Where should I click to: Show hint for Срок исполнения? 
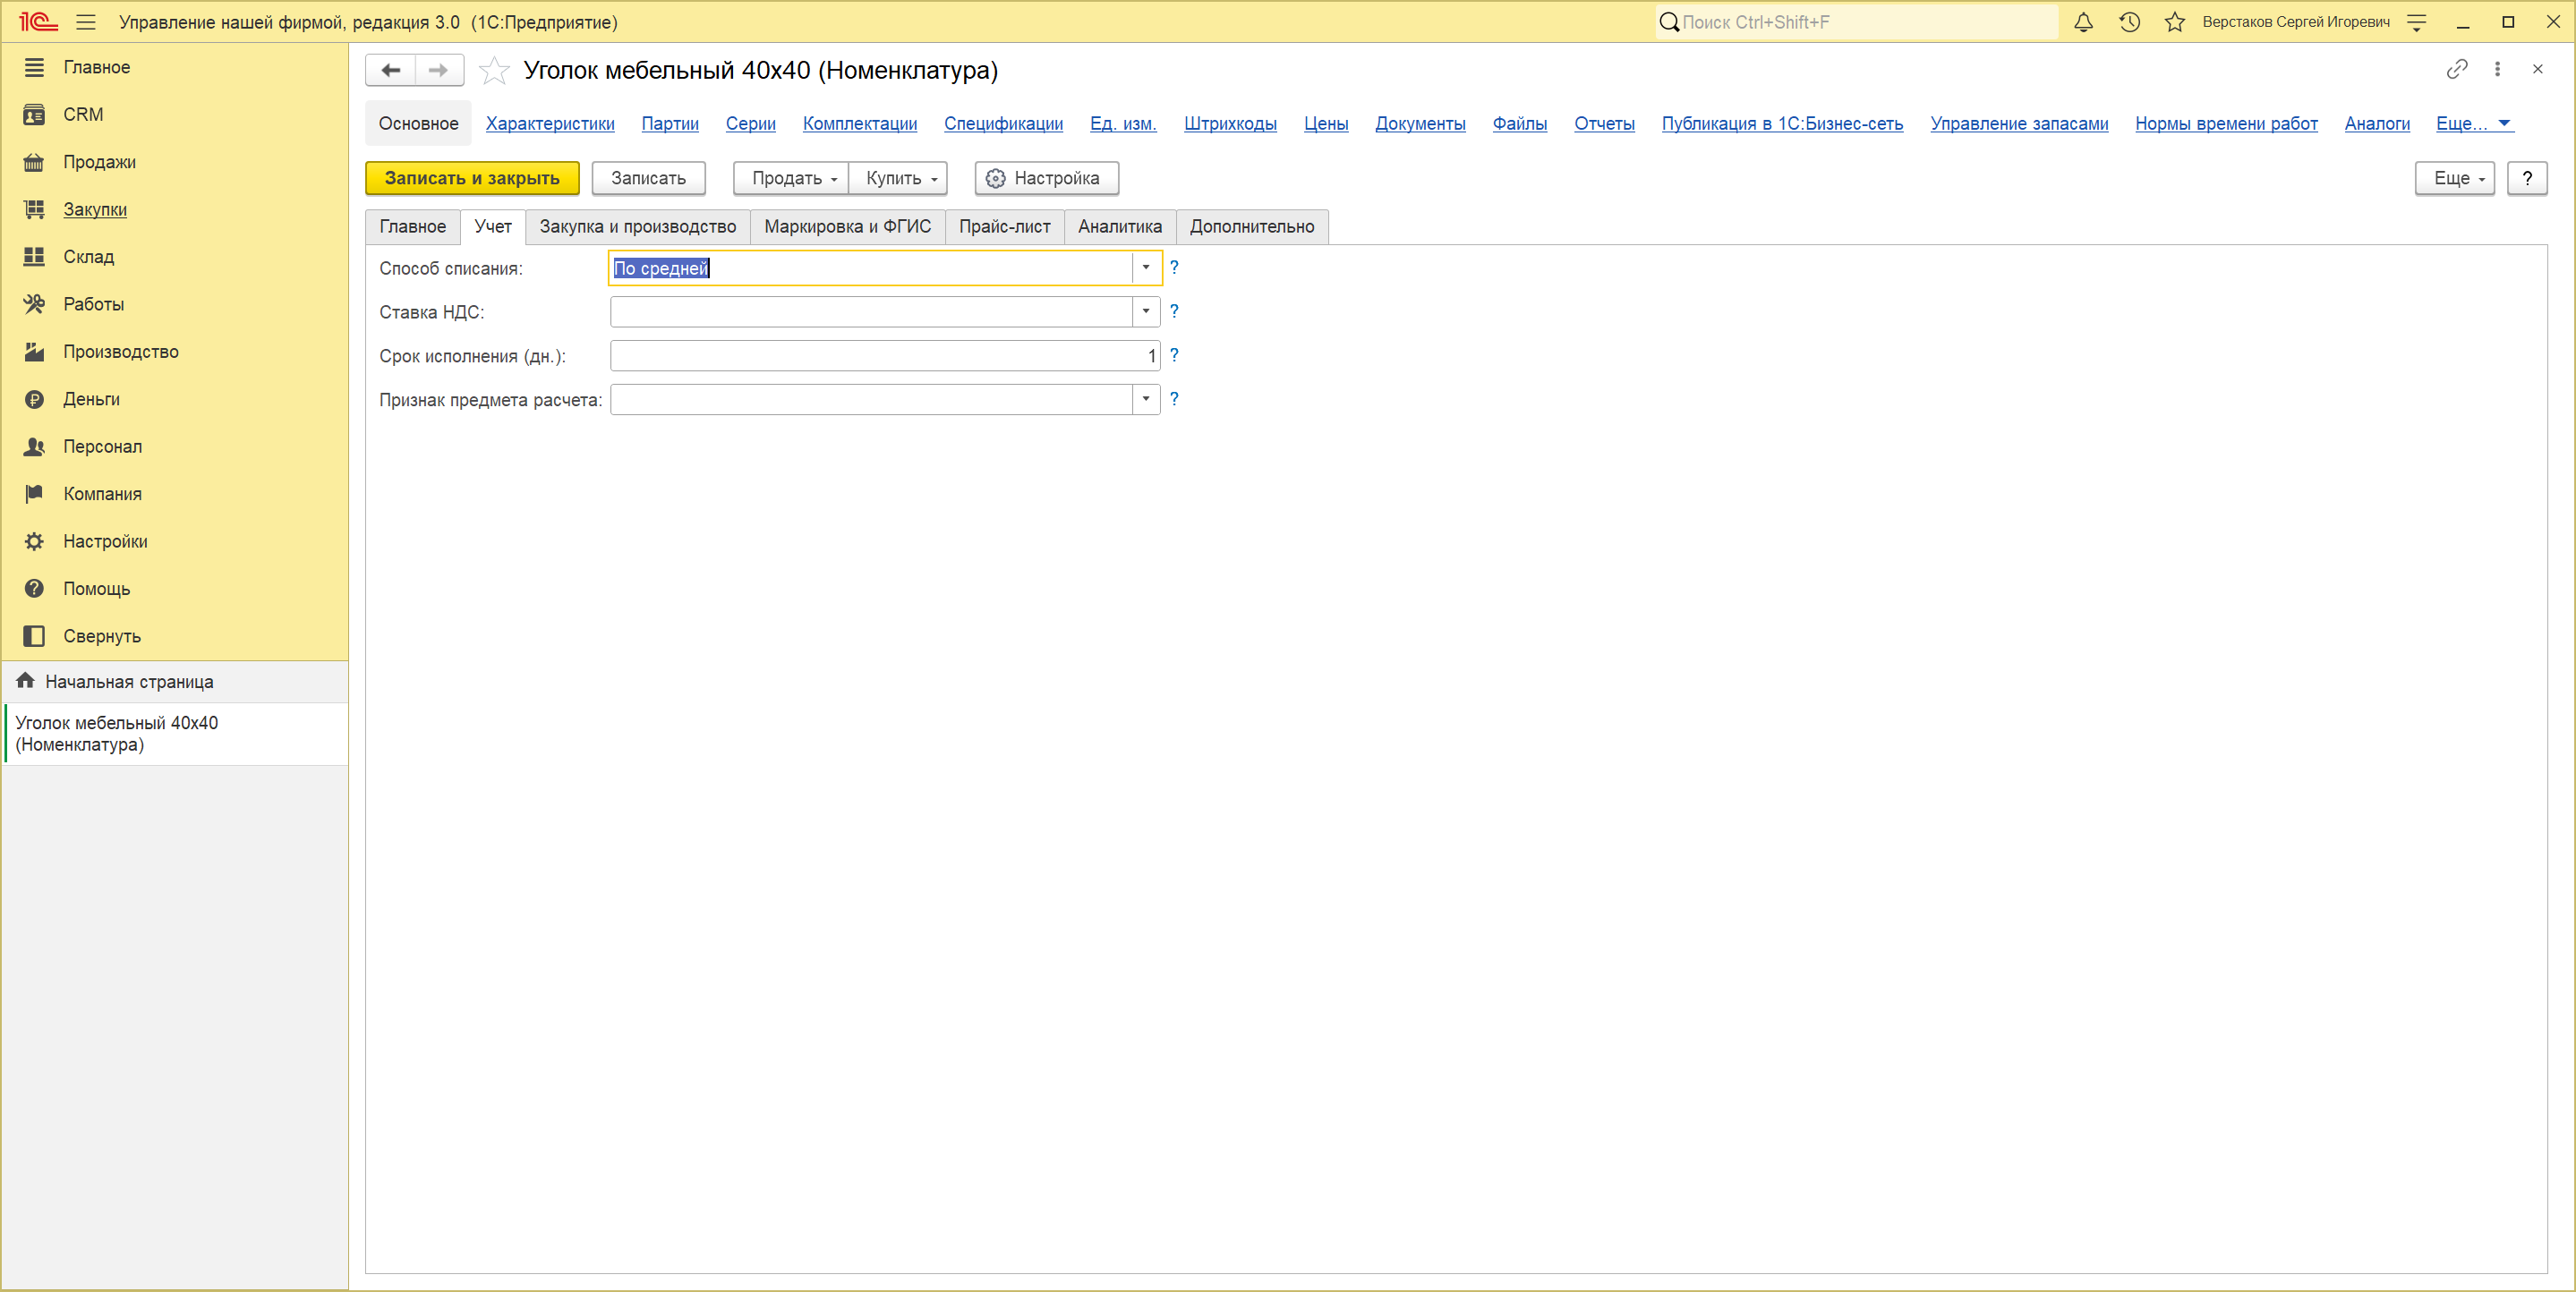(x=1174, y=355)
